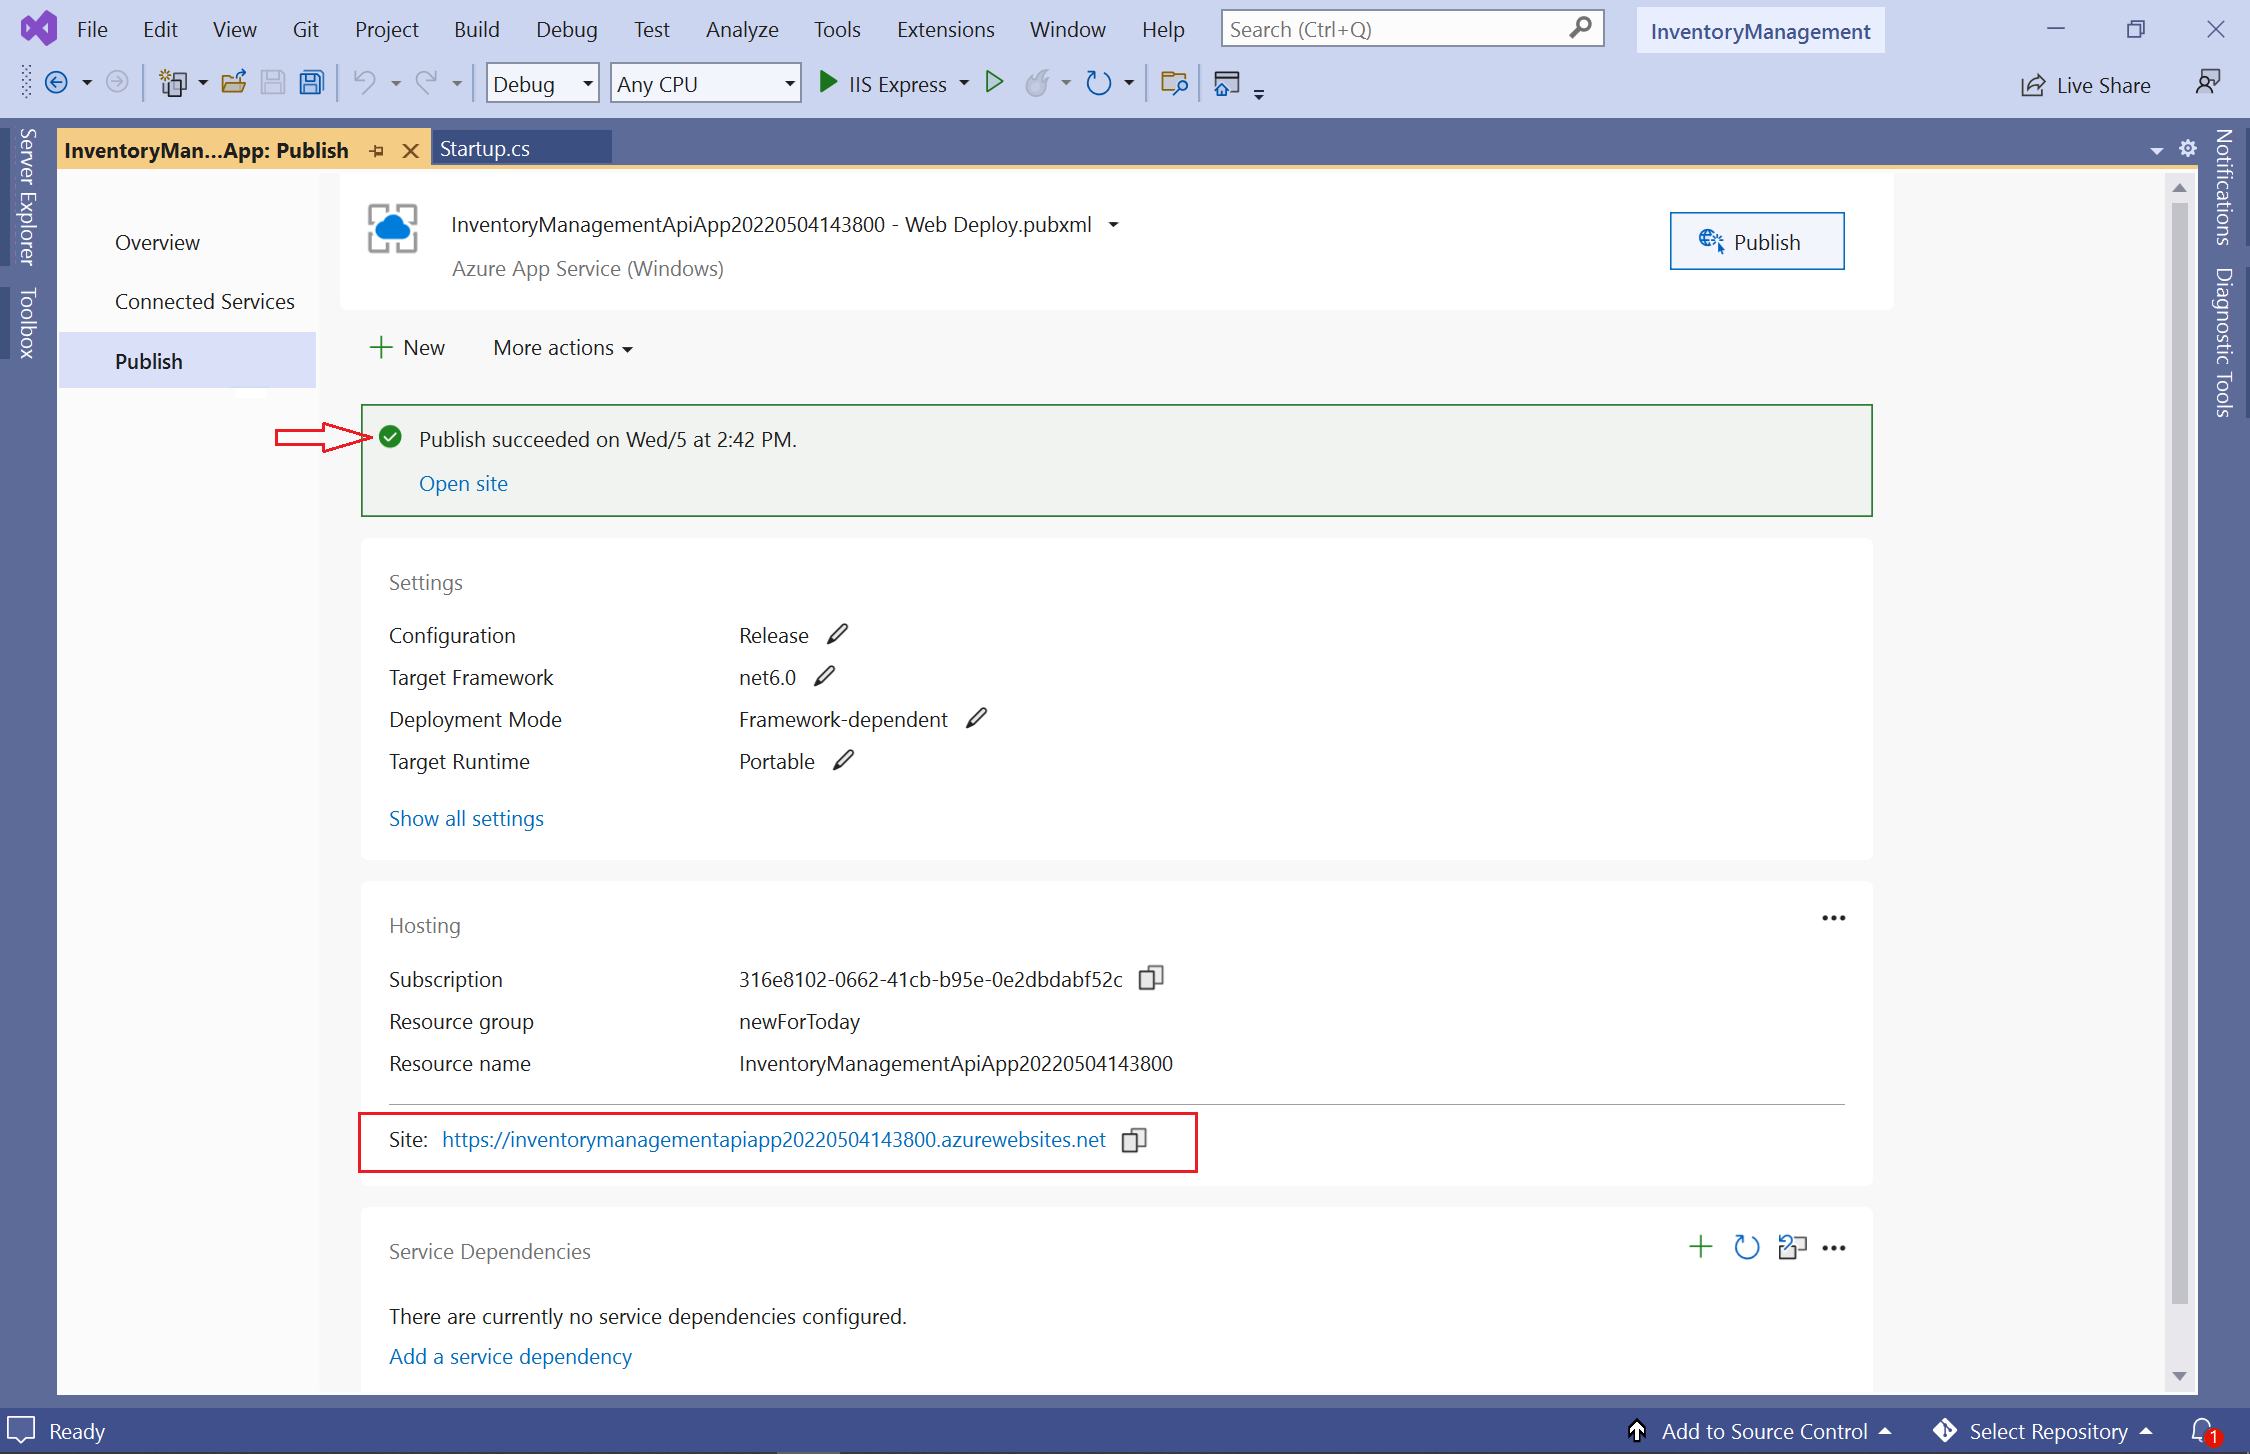Click the Hosting section ellipsis menu

coord(1833,918)
